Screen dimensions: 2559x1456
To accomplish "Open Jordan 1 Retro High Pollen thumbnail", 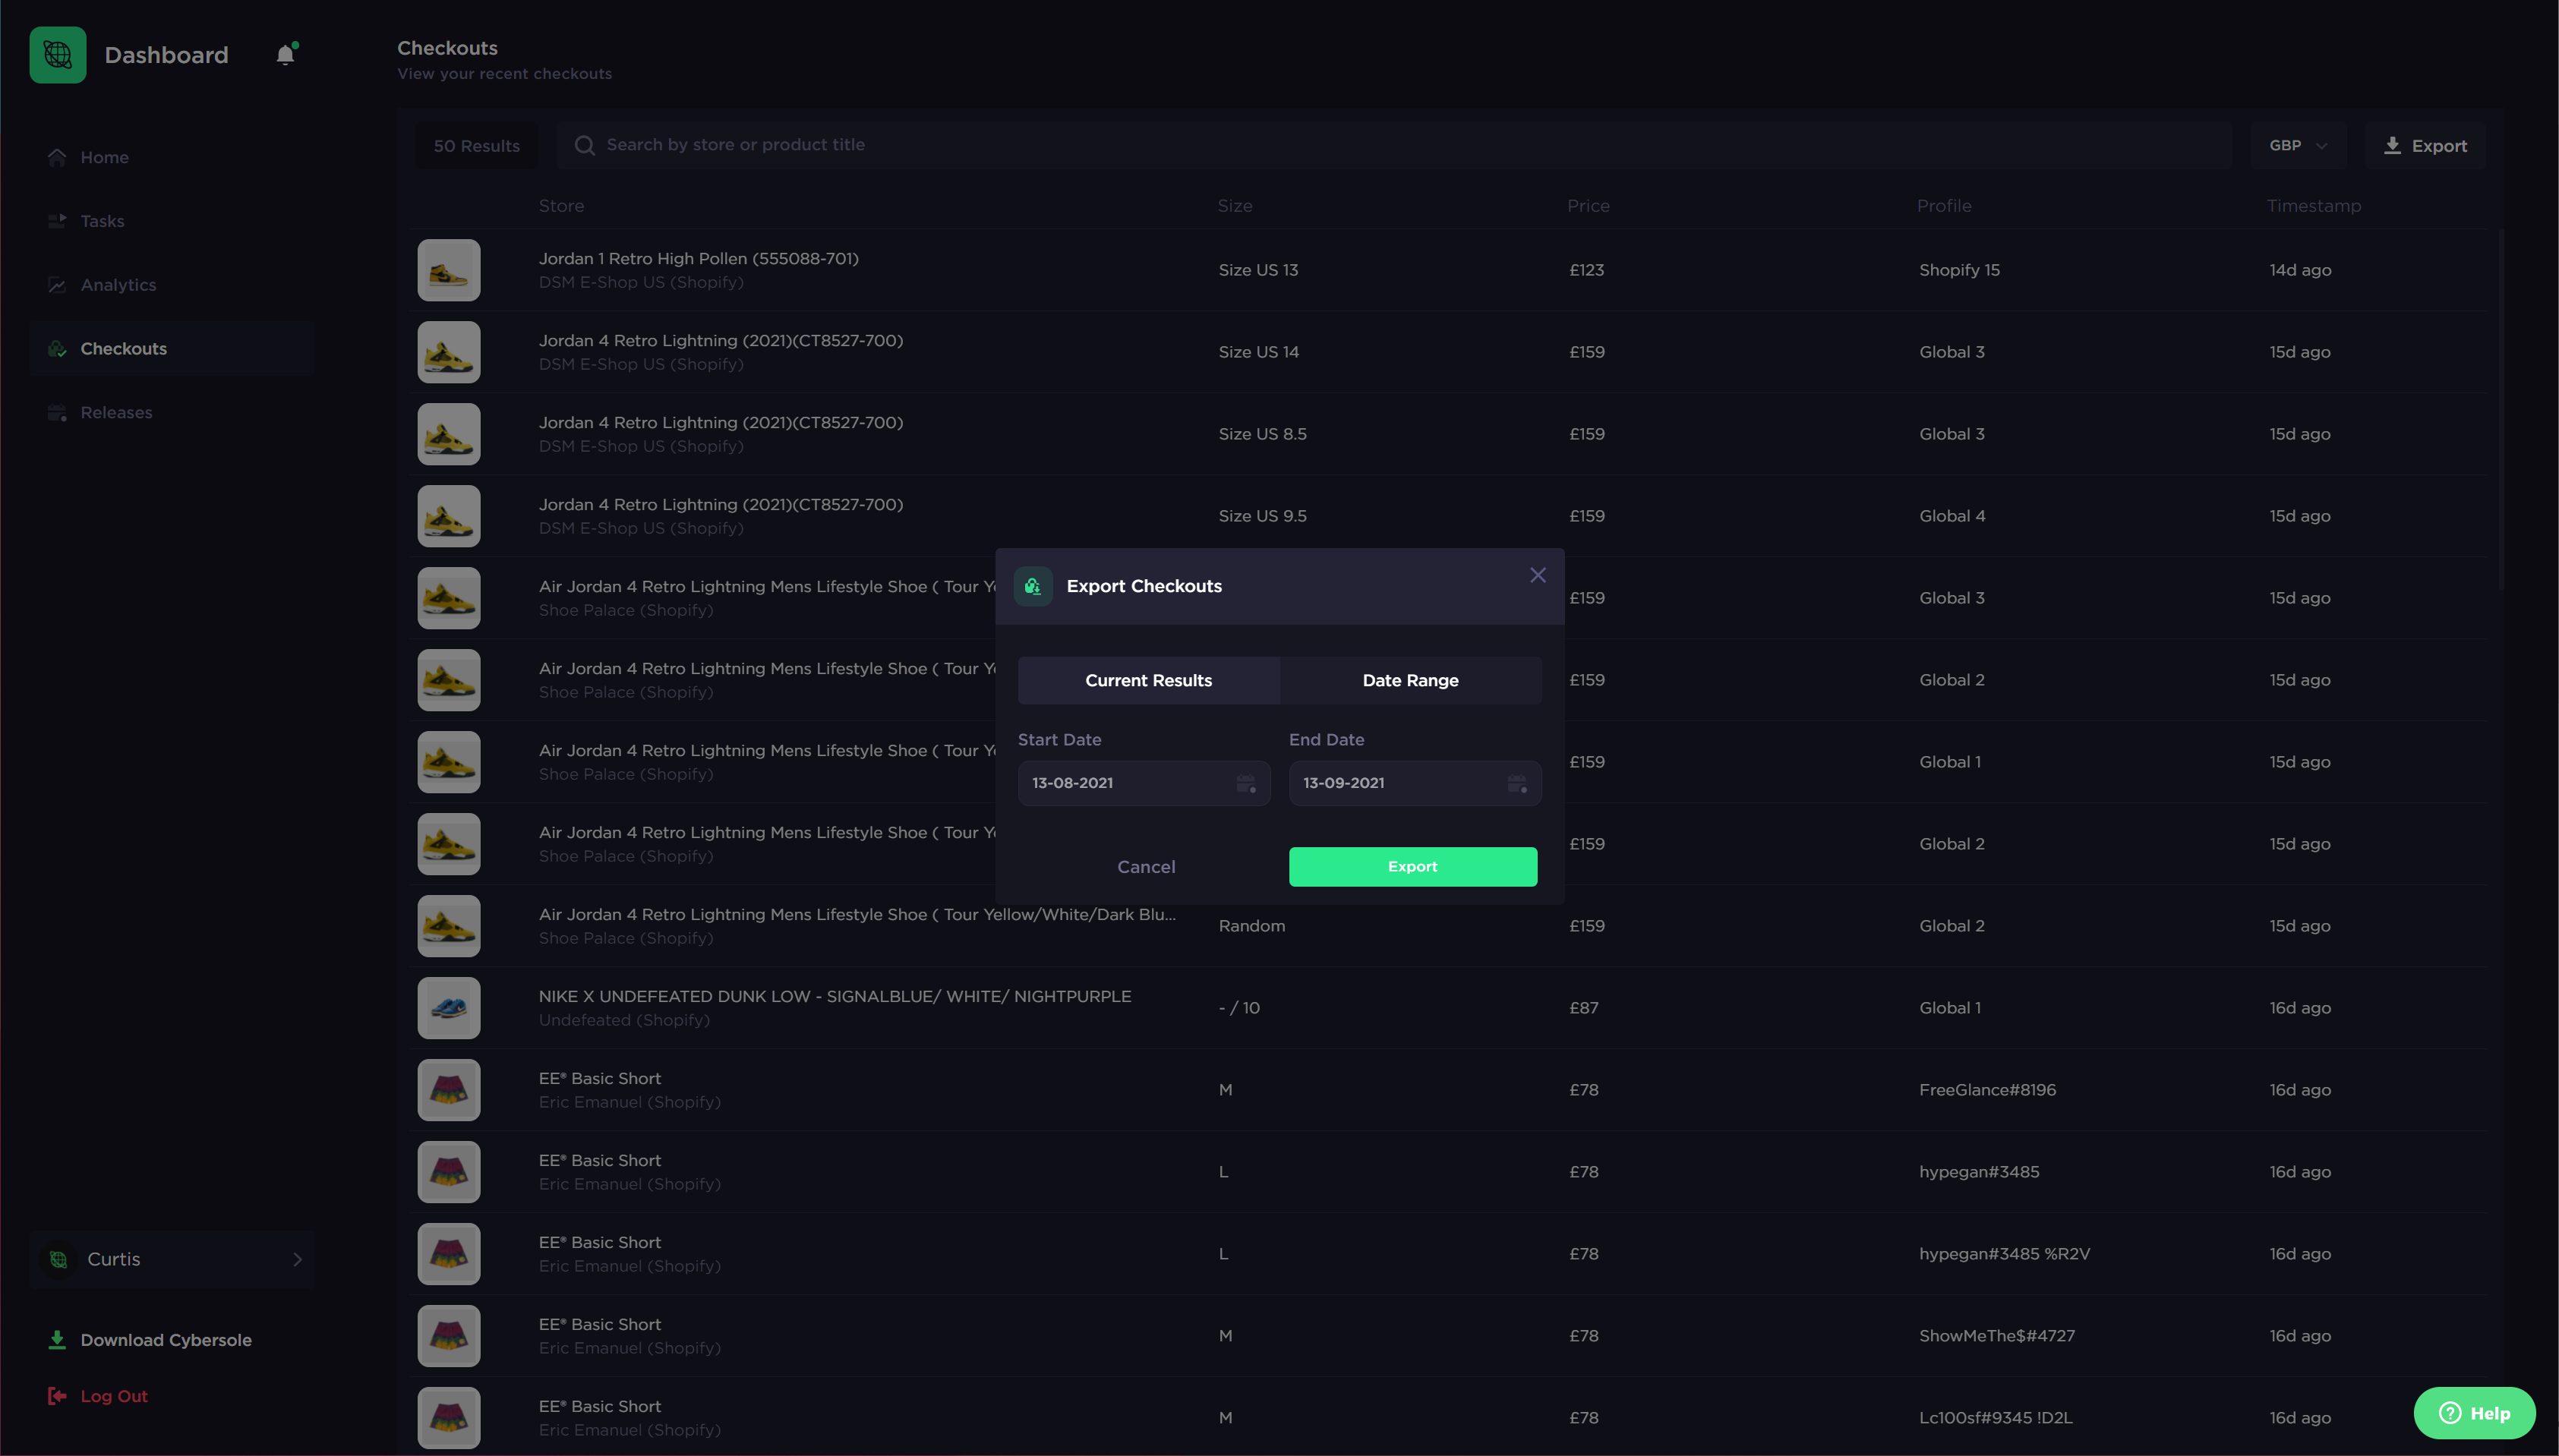I will tap(449, 270).
